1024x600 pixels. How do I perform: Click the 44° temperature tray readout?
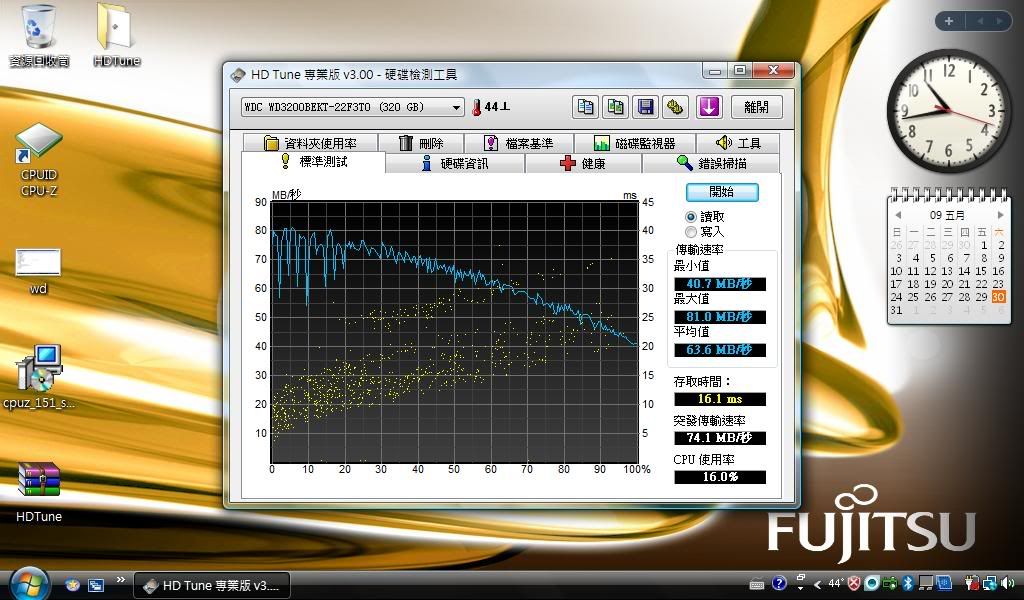tap(835, 583)
